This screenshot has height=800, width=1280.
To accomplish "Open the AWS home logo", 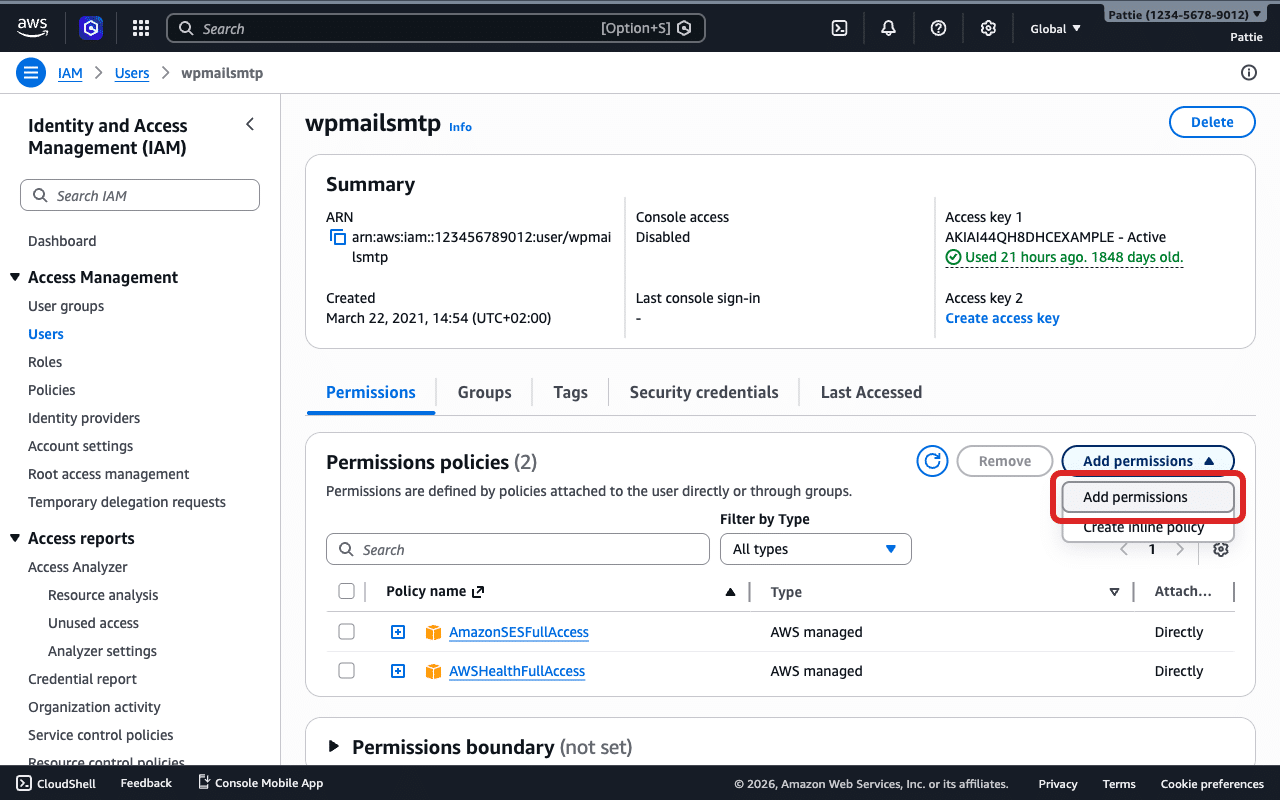I will 33,28.
